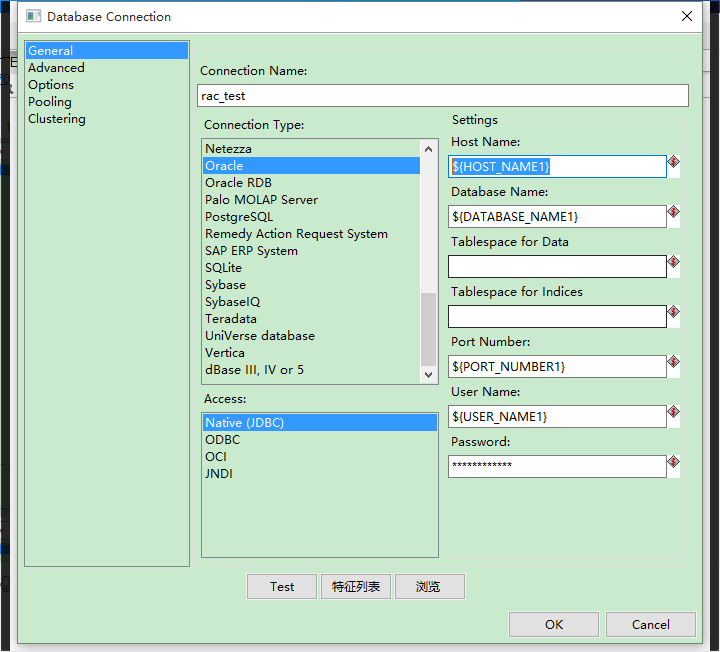This screenshot has width=720, height=652.
Task: Click connection type list scroll down arrow
Action: 428,374
